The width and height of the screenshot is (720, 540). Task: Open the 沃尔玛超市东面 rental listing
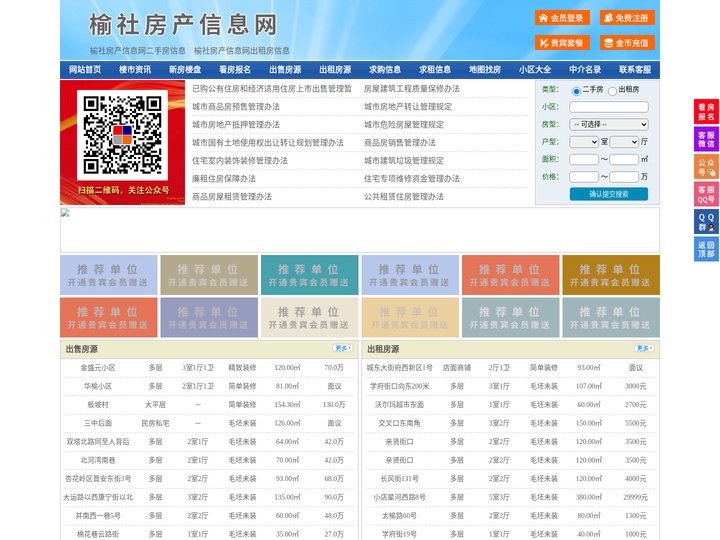pyautogui.click(x=399, y=405)
